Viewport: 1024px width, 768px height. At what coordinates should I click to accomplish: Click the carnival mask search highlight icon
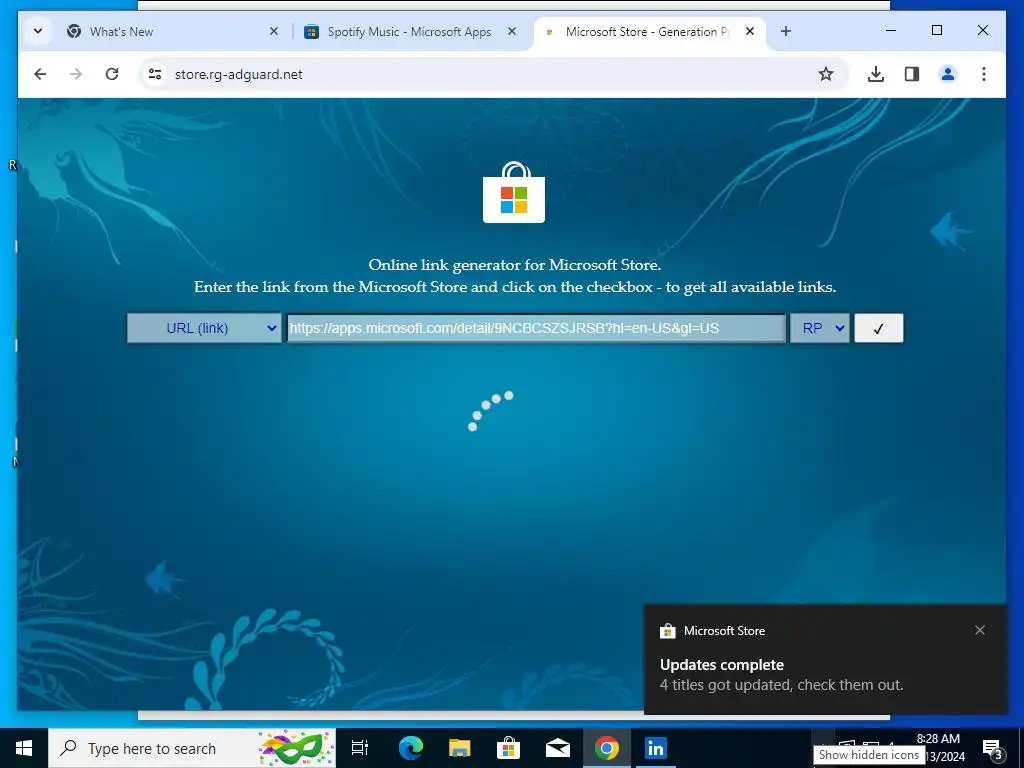point(295,748)
